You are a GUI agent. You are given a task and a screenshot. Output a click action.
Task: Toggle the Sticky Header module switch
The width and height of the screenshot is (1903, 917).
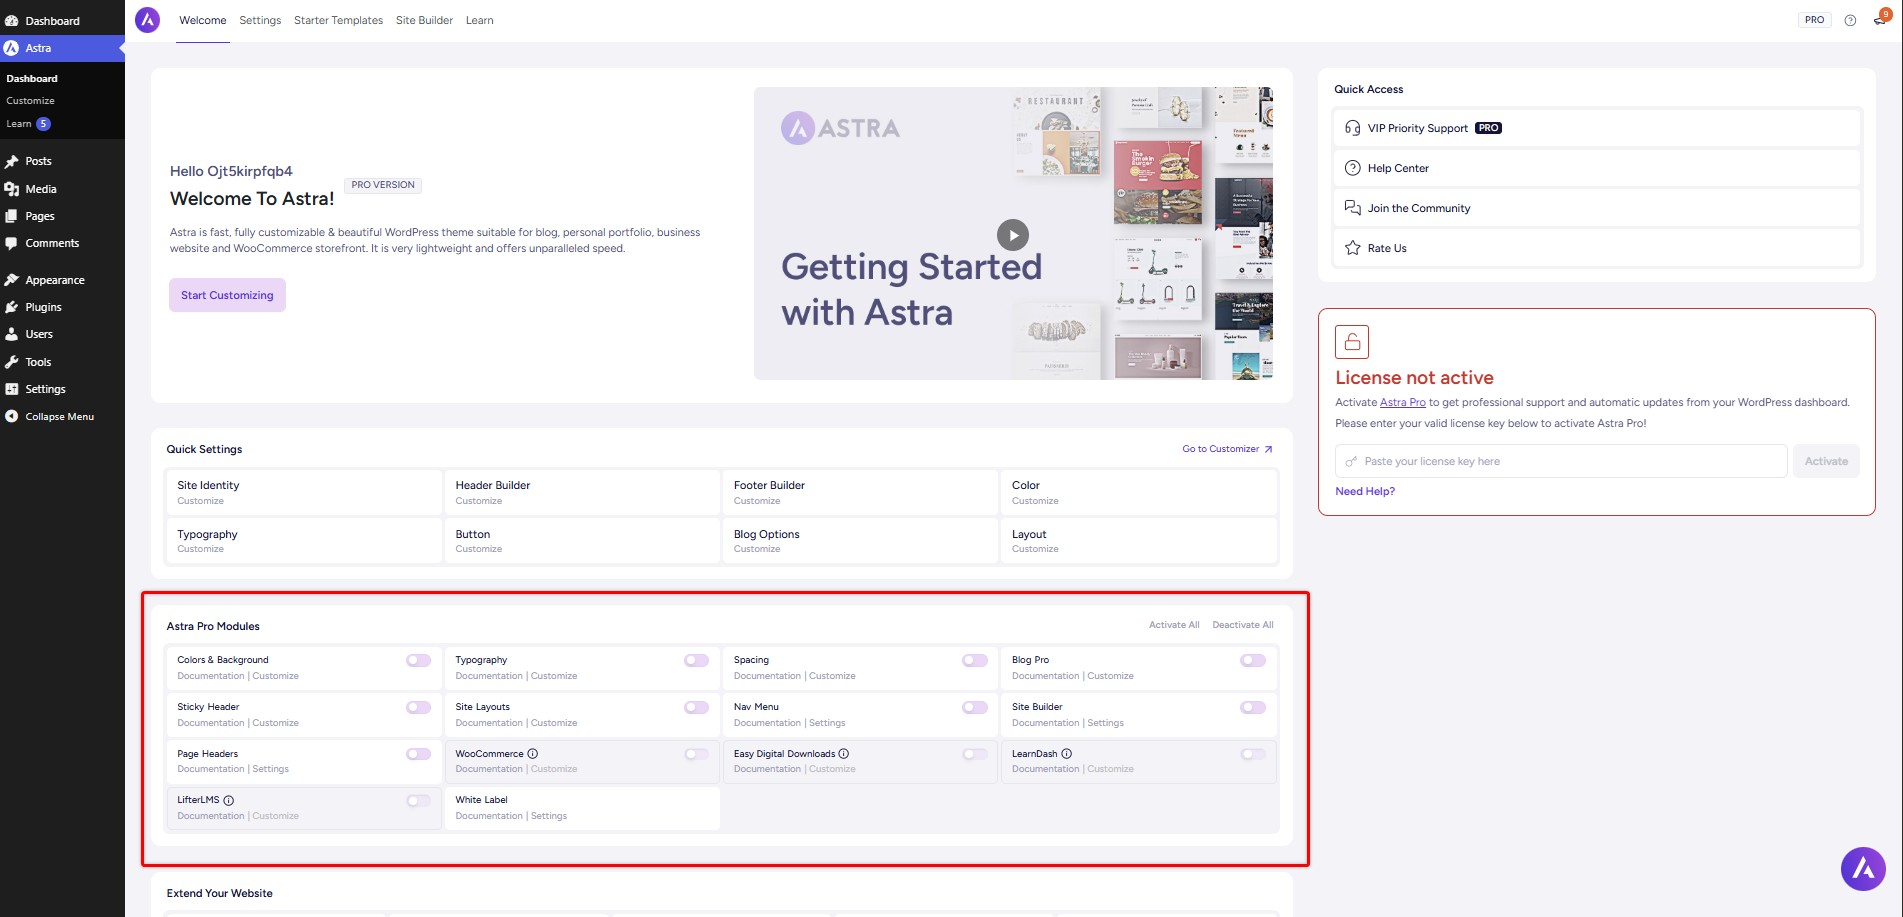419,707
